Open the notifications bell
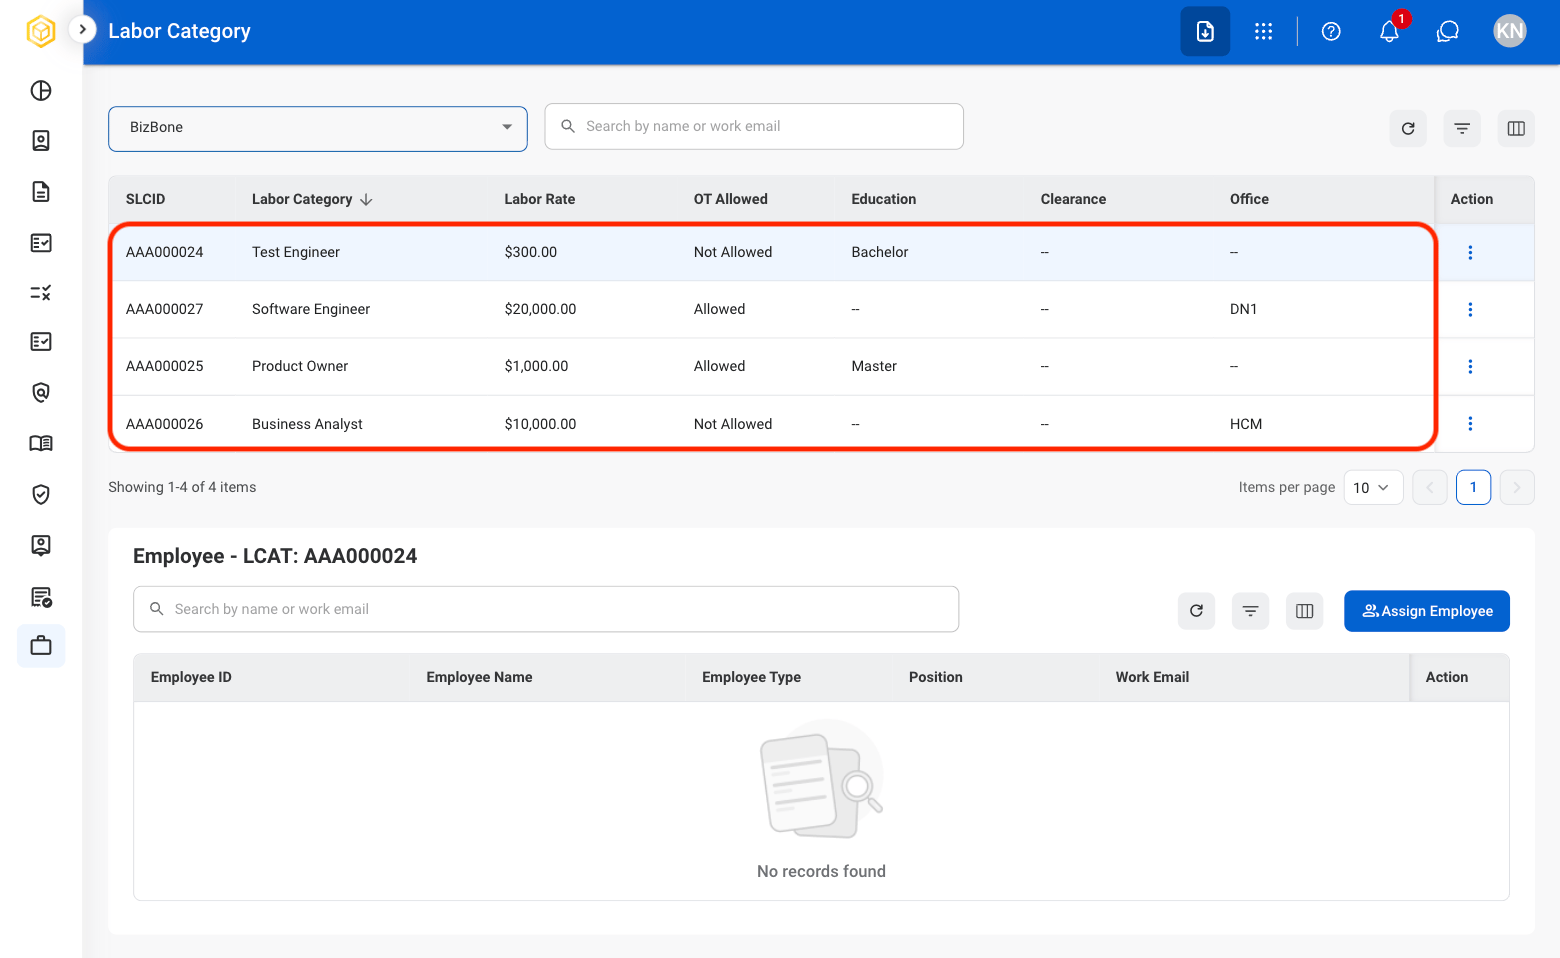This screenshot has height=958, width=1560. 1389,32
